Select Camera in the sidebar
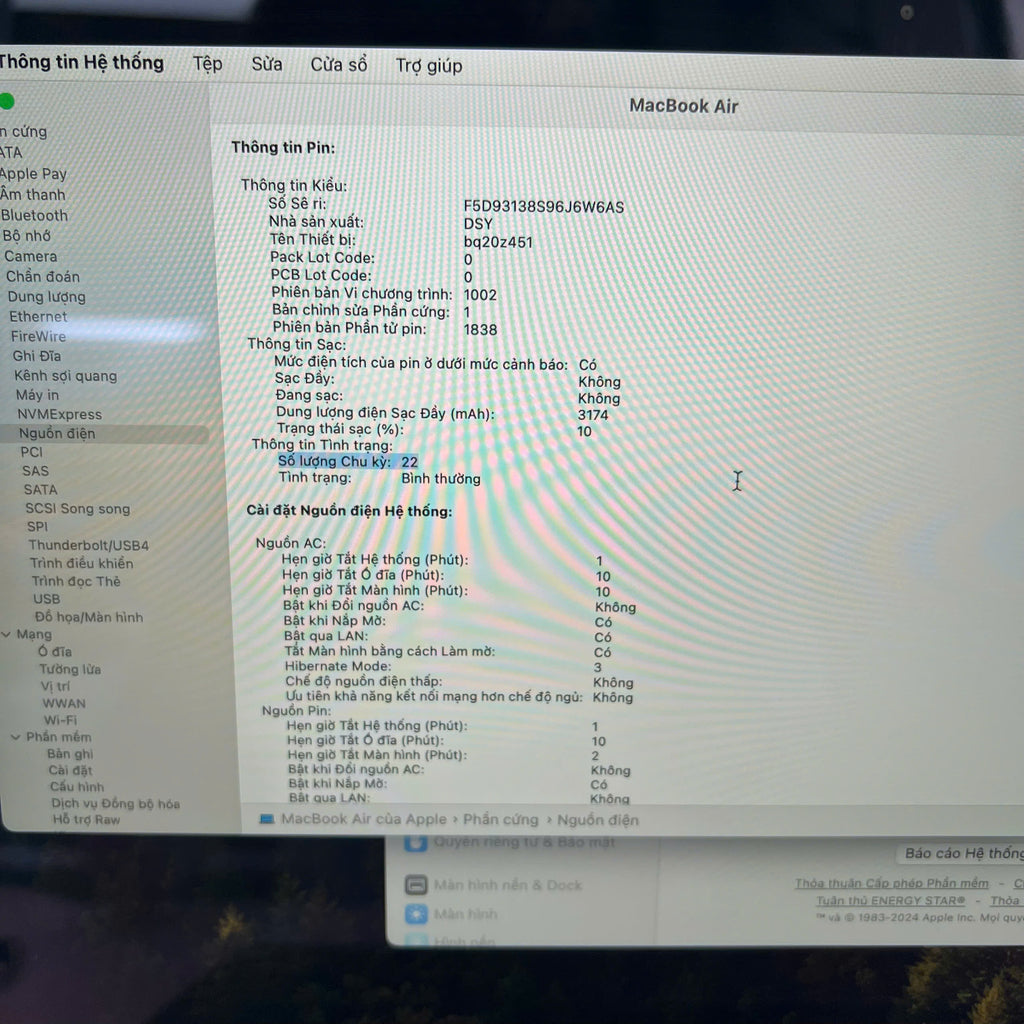Image resolution: width=1024 pixels, height=1024 pixels. (x=31, y=256)
